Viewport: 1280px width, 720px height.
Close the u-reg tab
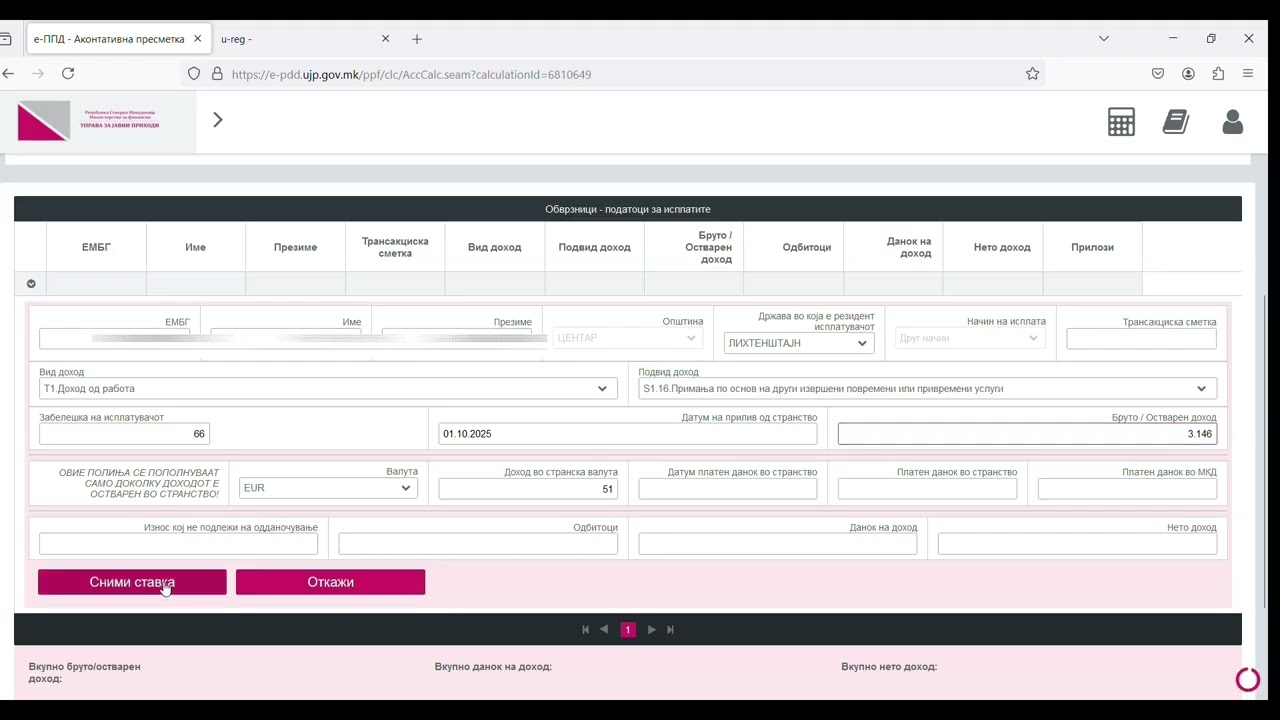coord(385,39)
